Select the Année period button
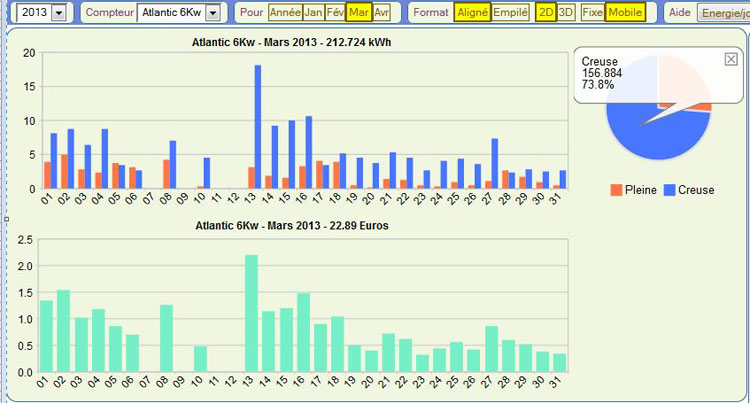Image resolution: width=750 pixels, height=403 pixels. pyautogui.click(x=285, y=13)
